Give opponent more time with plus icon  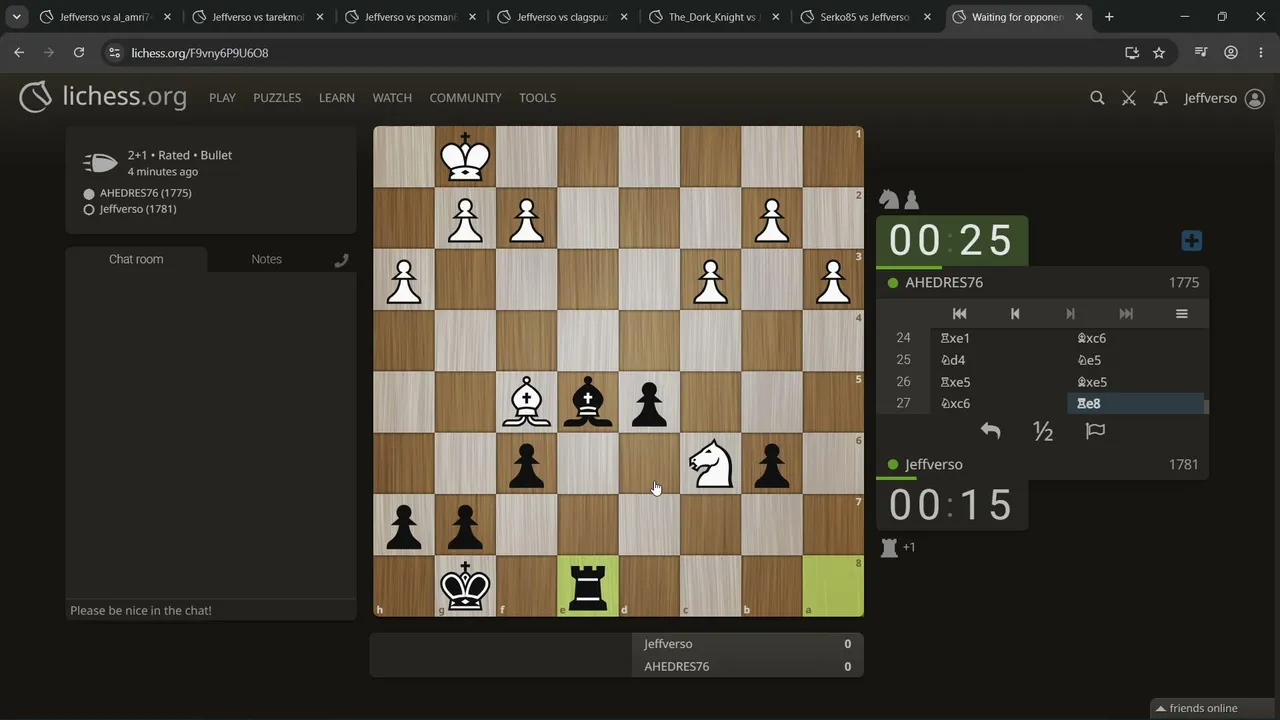(x=1191, y=241)
